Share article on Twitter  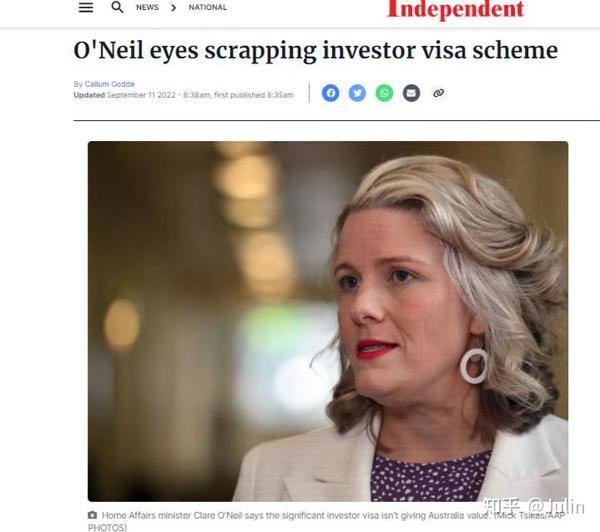[357, 93]
